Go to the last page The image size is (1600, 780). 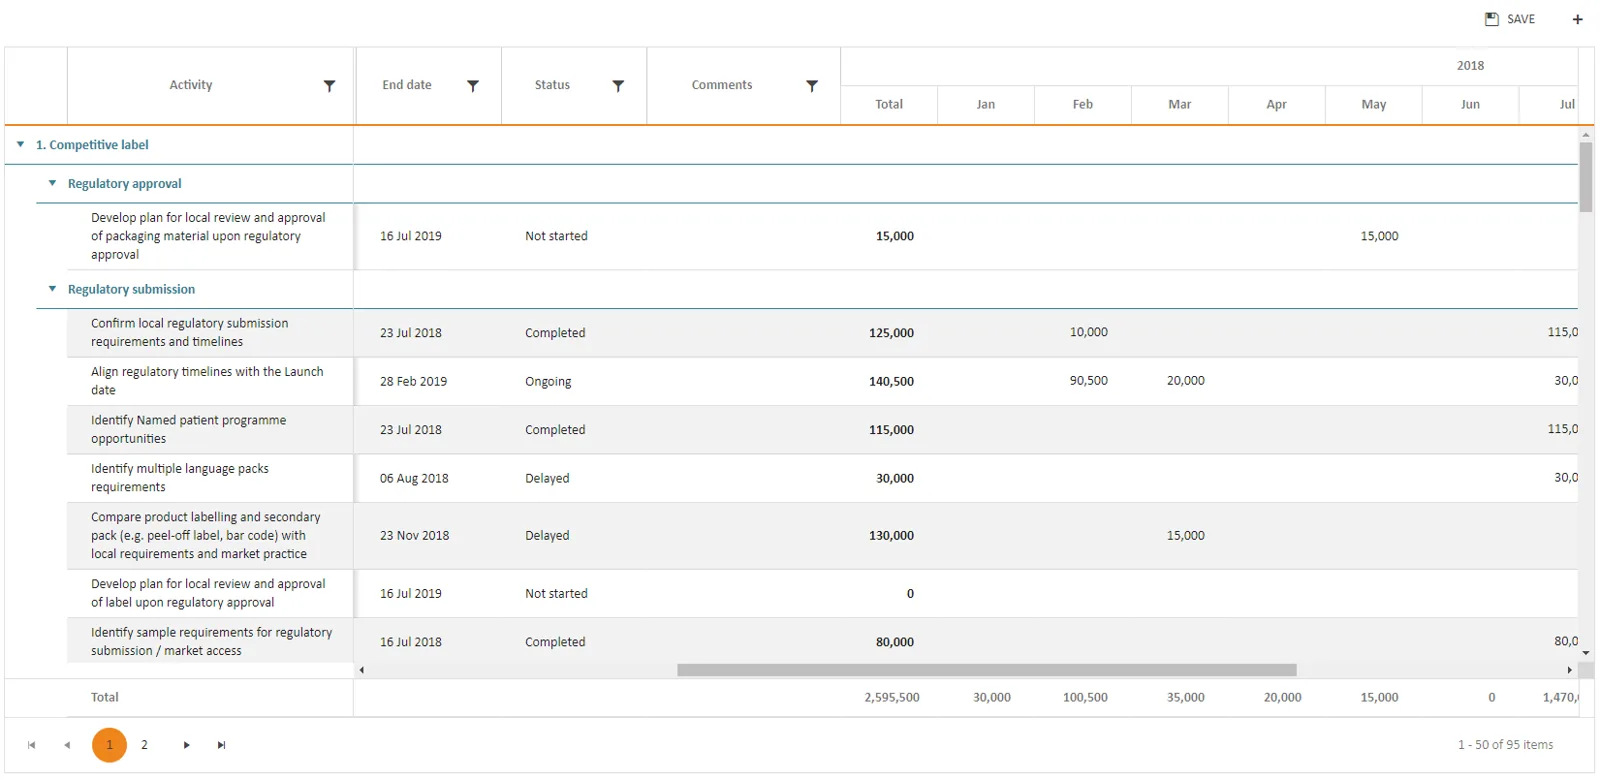click(221, 745)
